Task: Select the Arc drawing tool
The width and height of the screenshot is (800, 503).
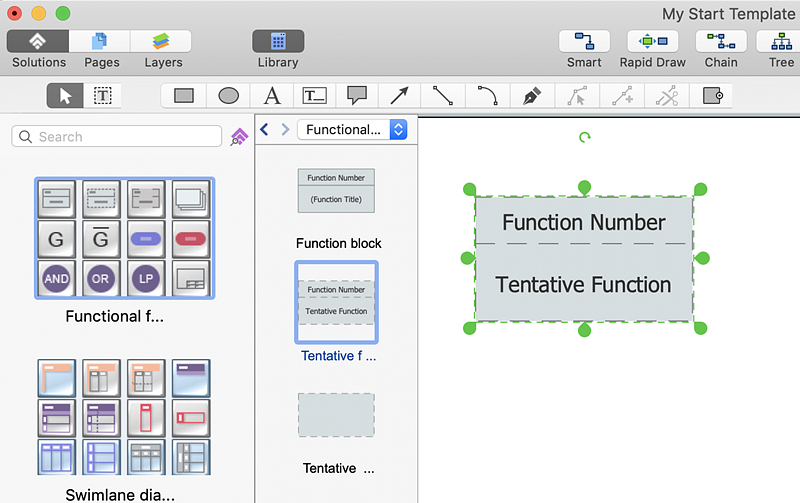Action: tap(487, 96)
